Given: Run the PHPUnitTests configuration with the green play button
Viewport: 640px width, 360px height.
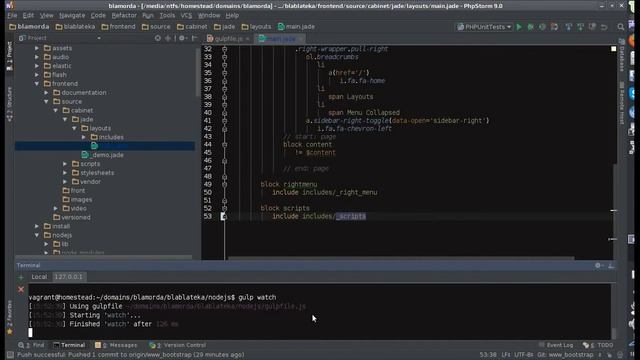Looking at the screenshot, I should tap(519, 27).
